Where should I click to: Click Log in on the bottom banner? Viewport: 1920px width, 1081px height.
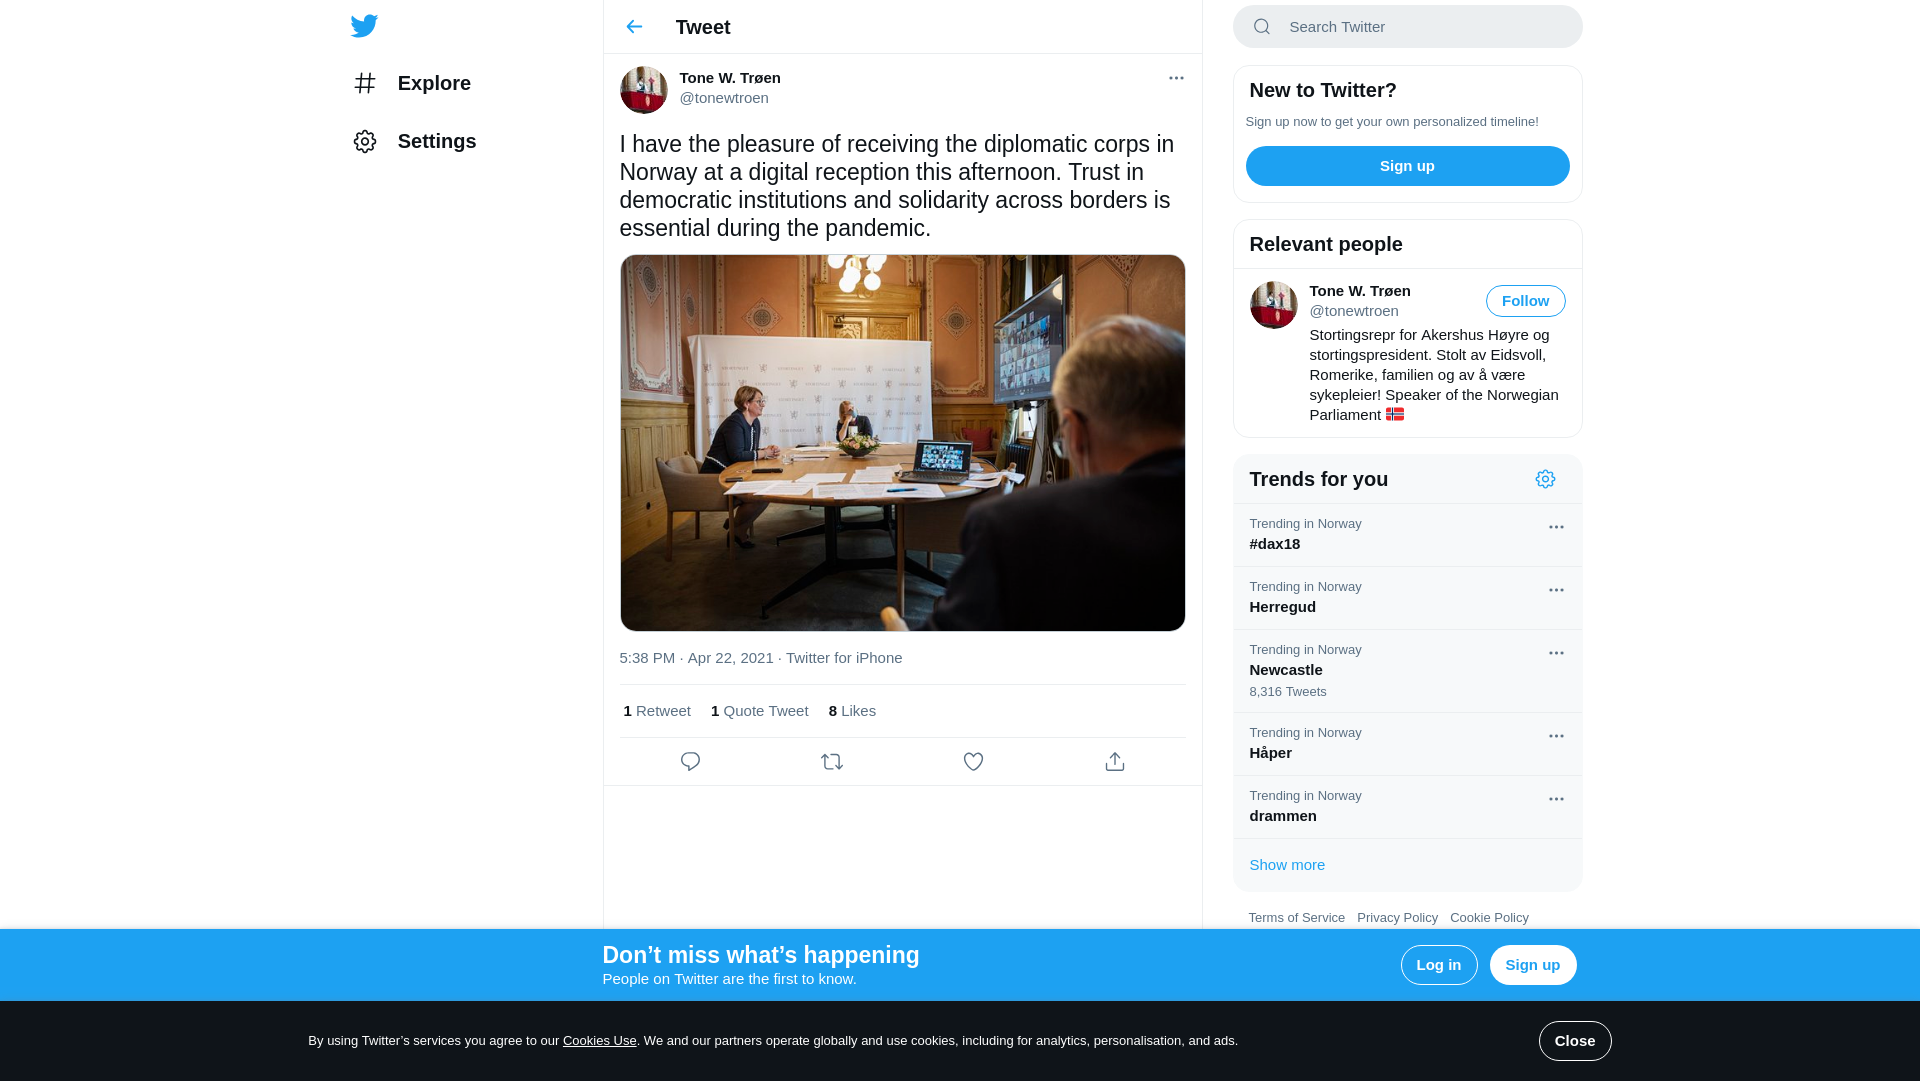tap(1439, 965)
